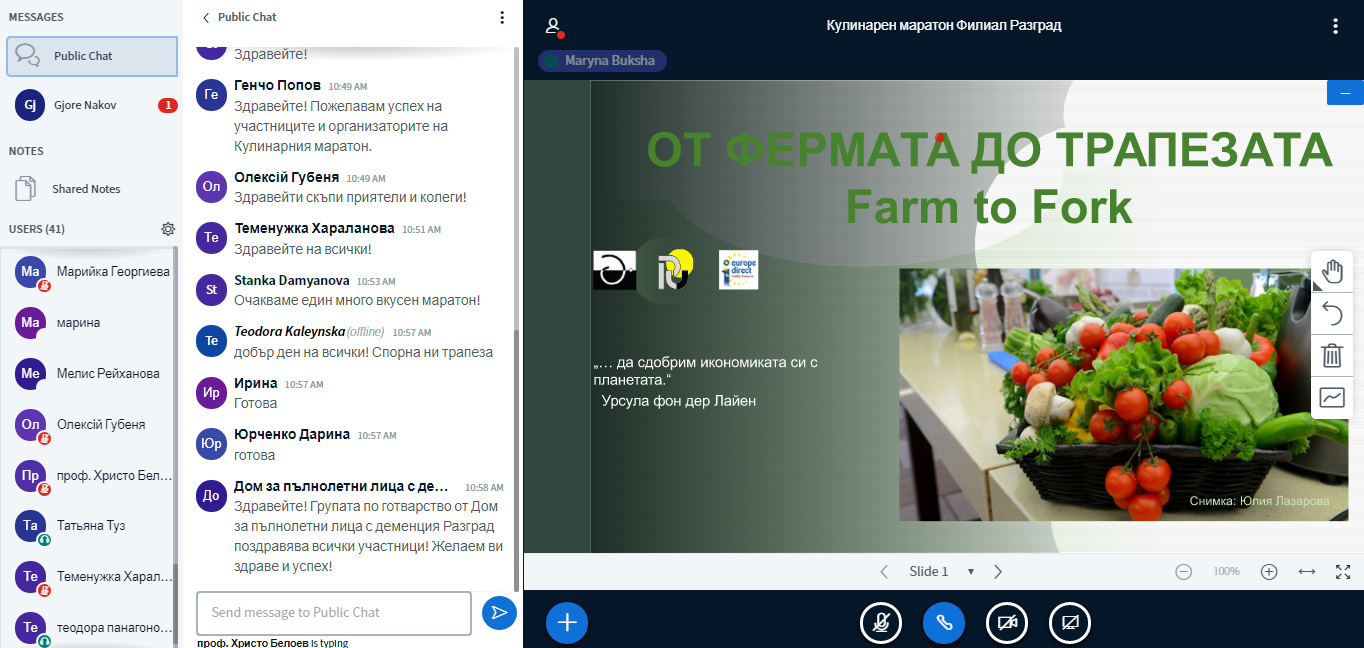Go to the next slide
The height and width of the screenshot is (648, 1364).
998,572
